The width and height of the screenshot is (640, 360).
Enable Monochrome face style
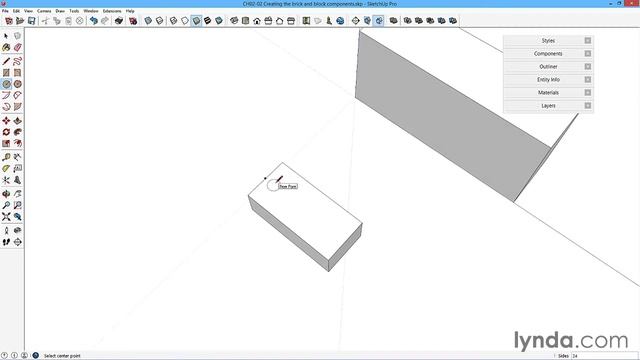pos(219,21)
